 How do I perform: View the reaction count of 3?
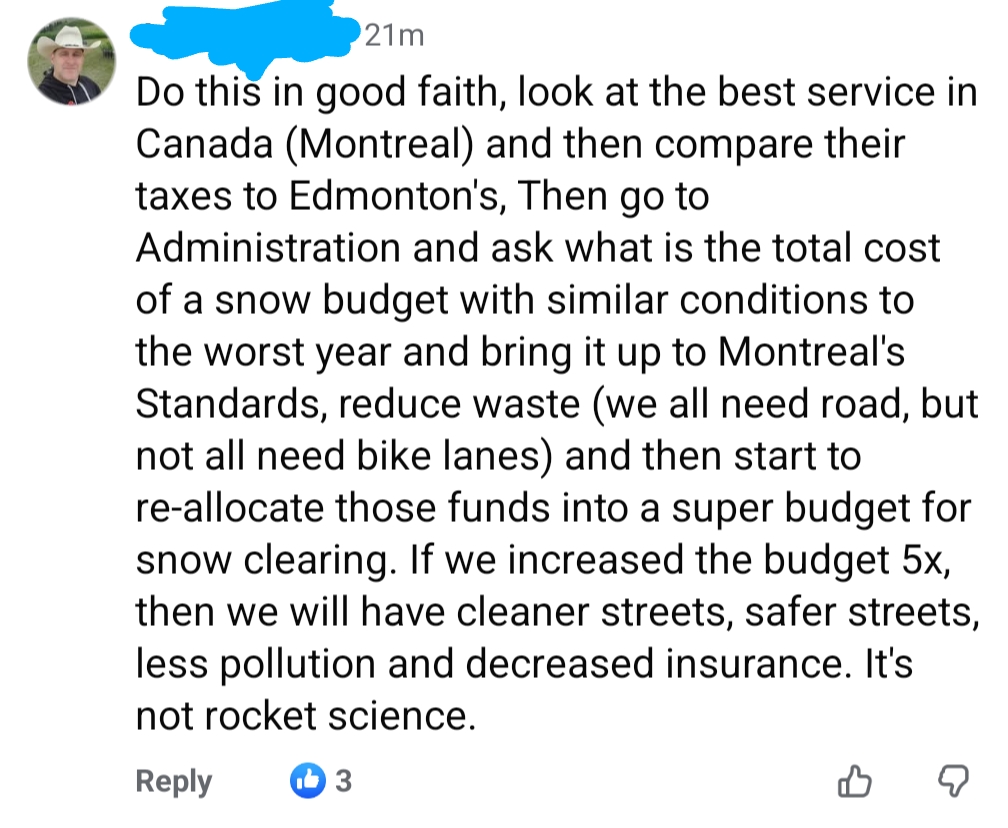point(343,780)
